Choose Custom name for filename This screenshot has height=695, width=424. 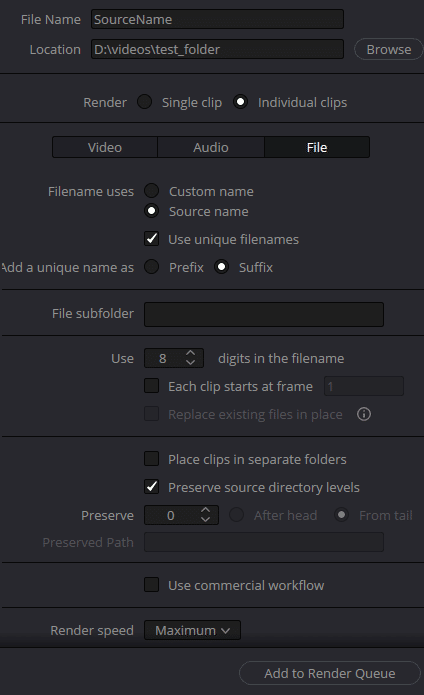click(x=152, y=191)
